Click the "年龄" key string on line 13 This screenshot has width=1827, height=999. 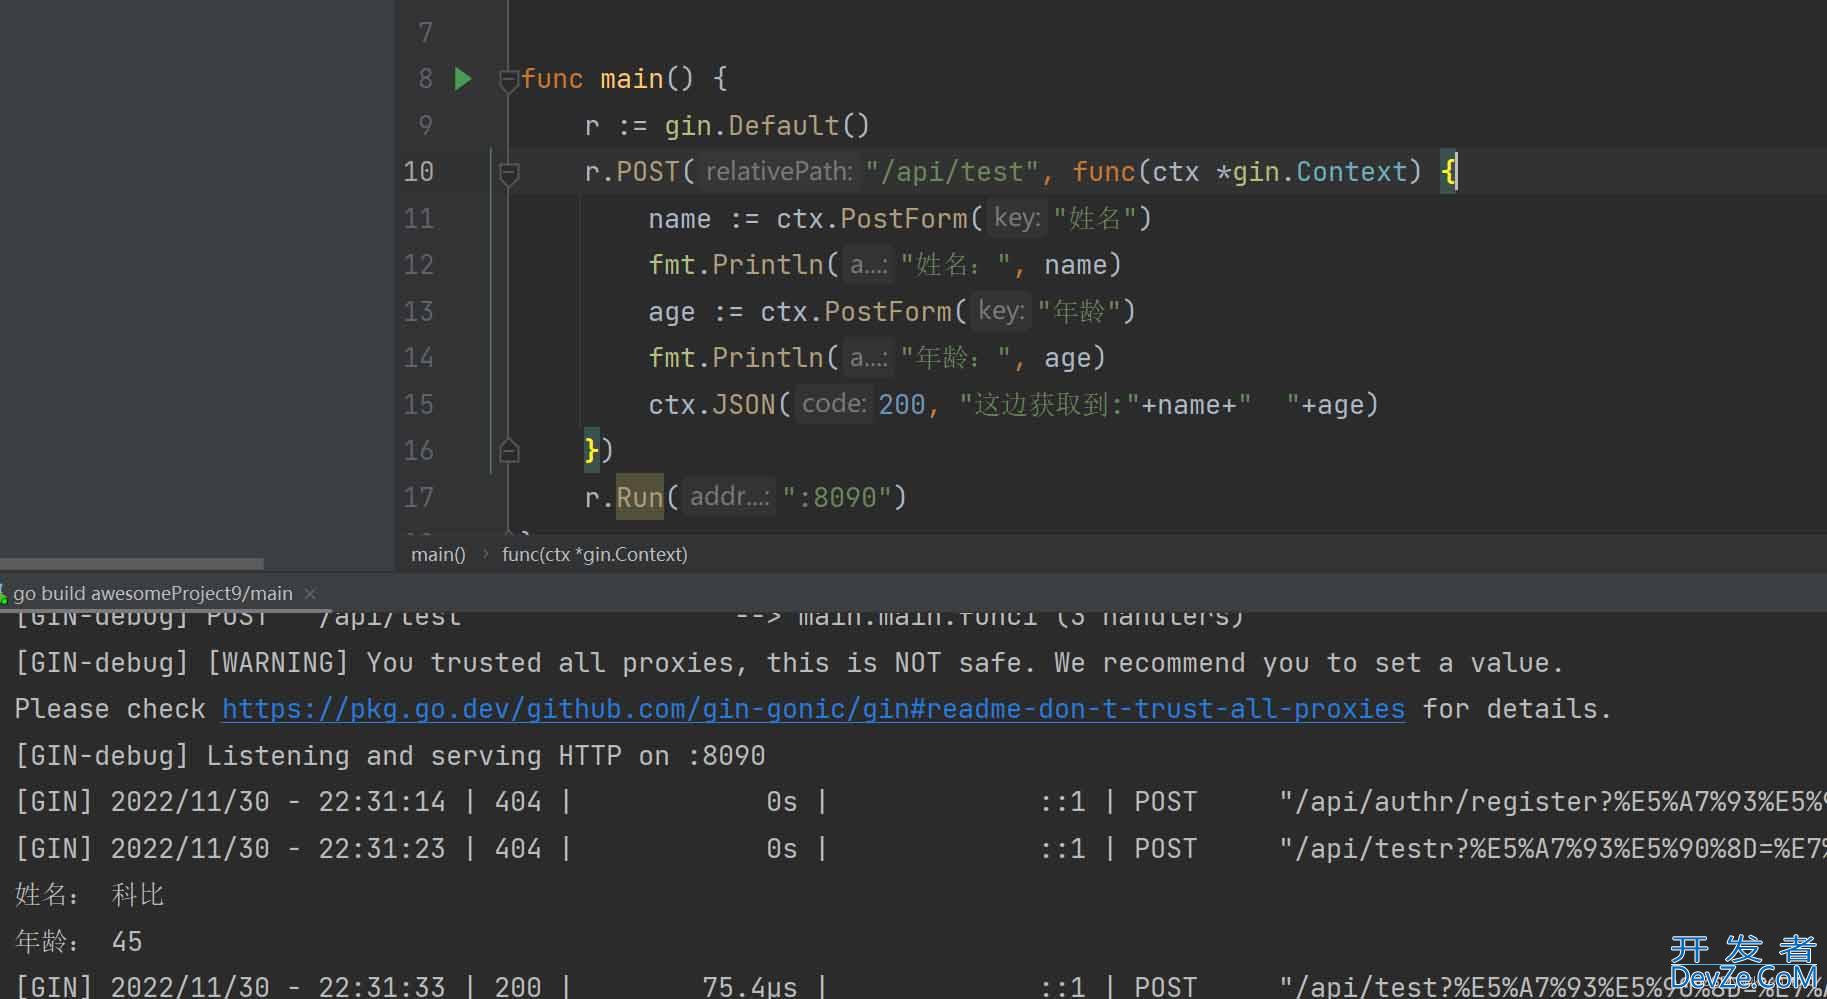coord(1079,312)
